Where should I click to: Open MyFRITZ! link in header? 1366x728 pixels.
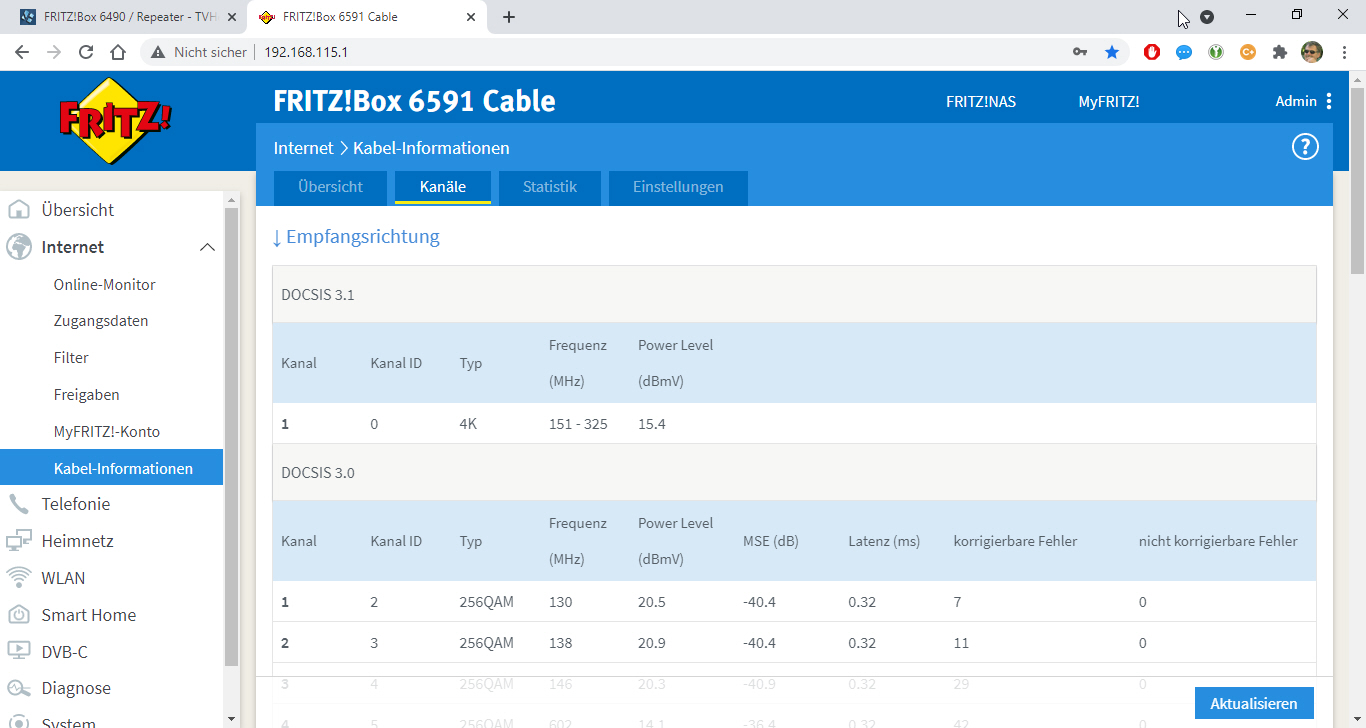[1109, 101]
